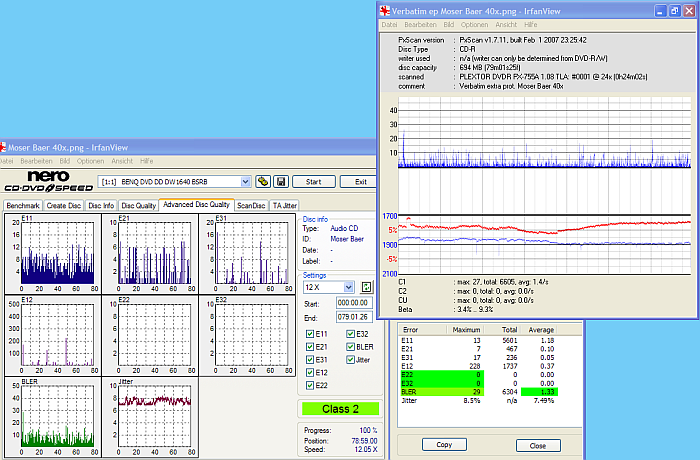This screenshot has height=460, width=700.
Task: Open Optionen menu in Moser Baer window
Action: pos(90,161)
